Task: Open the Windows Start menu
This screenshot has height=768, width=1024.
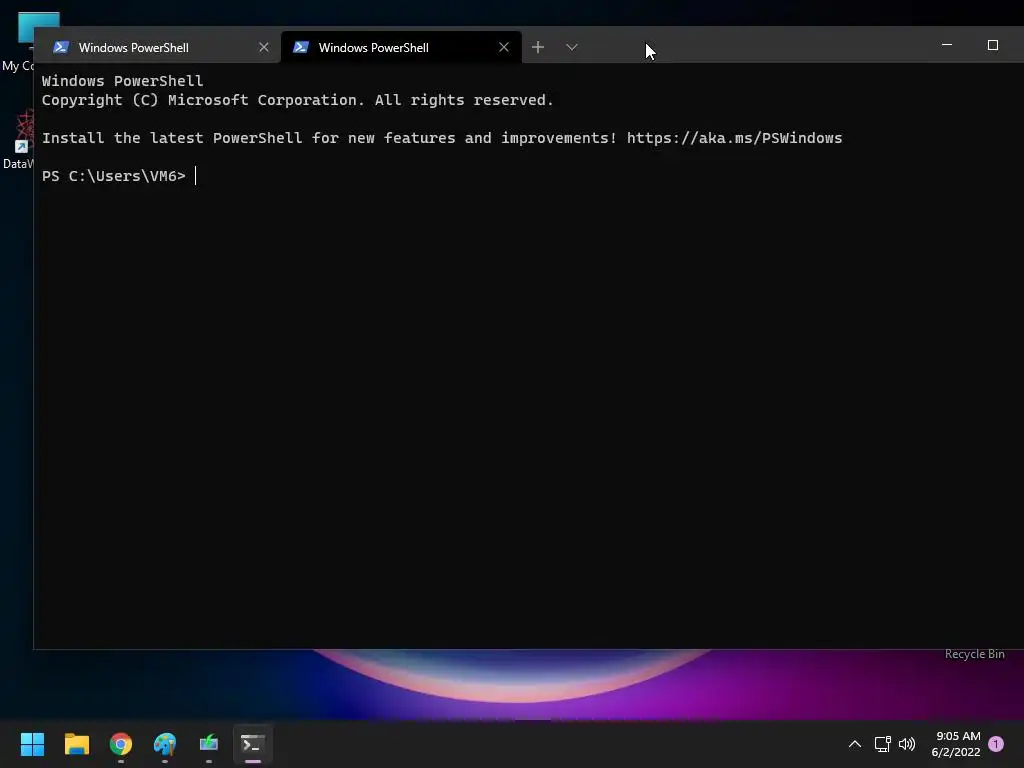Action: 32,744
